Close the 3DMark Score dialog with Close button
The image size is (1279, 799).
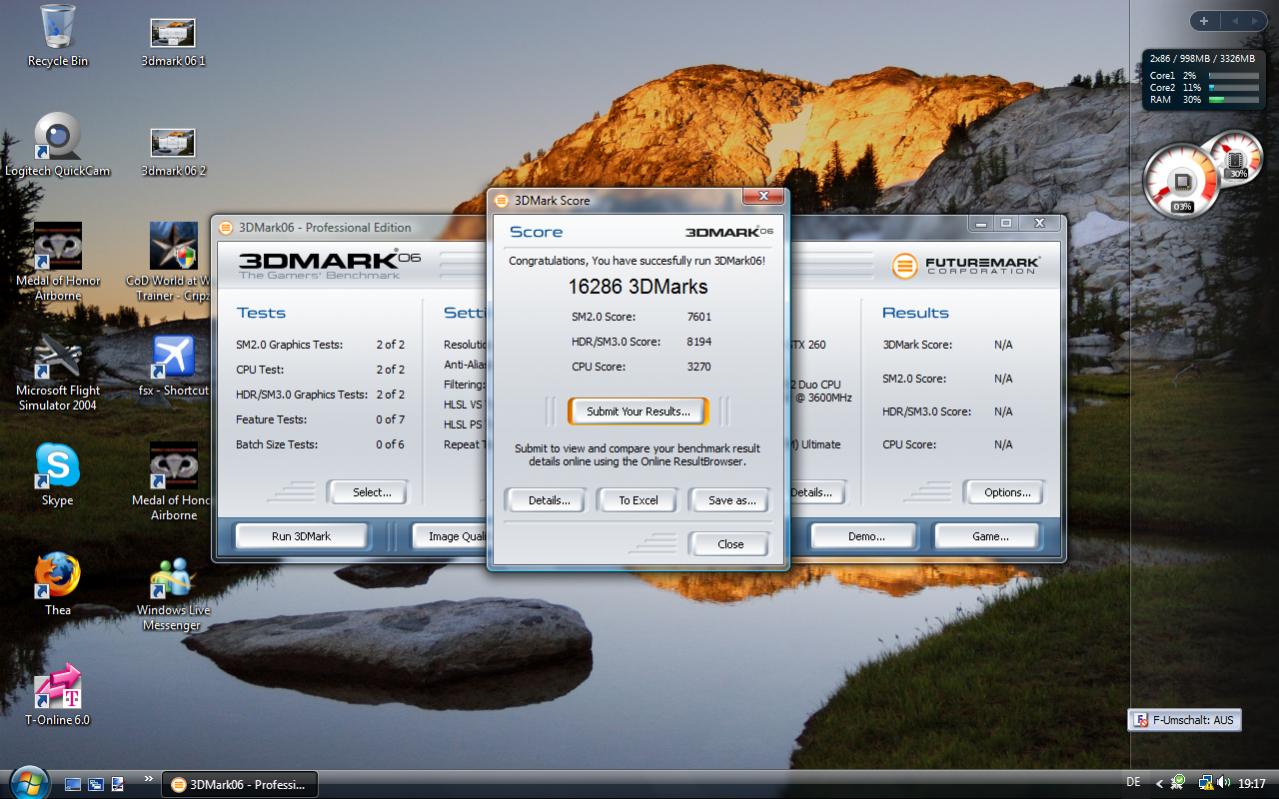(730, 544)
